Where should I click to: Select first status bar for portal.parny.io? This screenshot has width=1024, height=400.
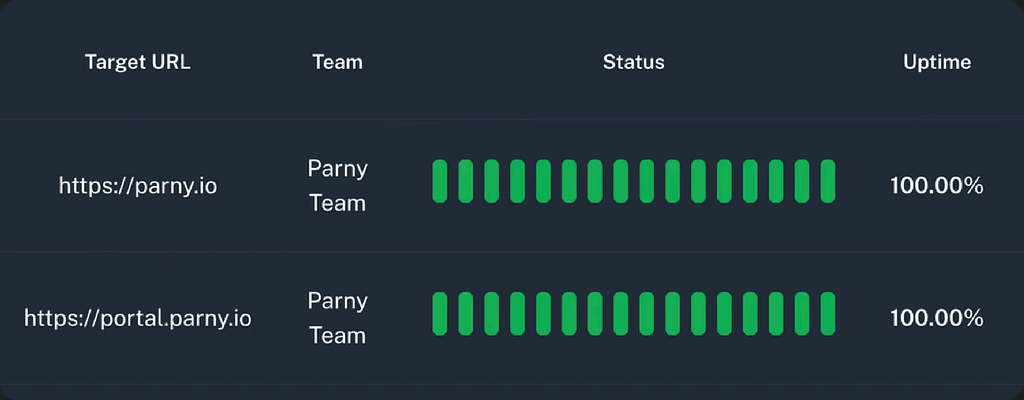(440, 314)
